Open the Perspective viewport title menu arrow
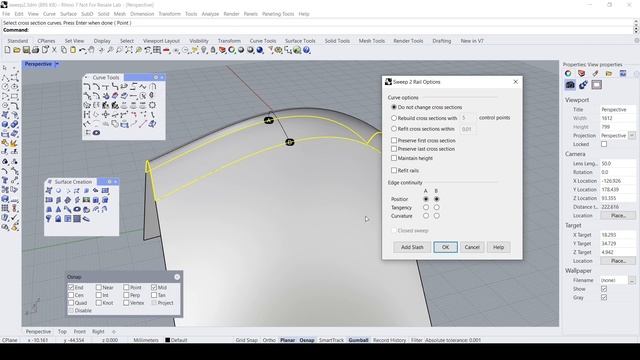The height and width of the screenshot is (360, 640). click(x=57, y=64)
